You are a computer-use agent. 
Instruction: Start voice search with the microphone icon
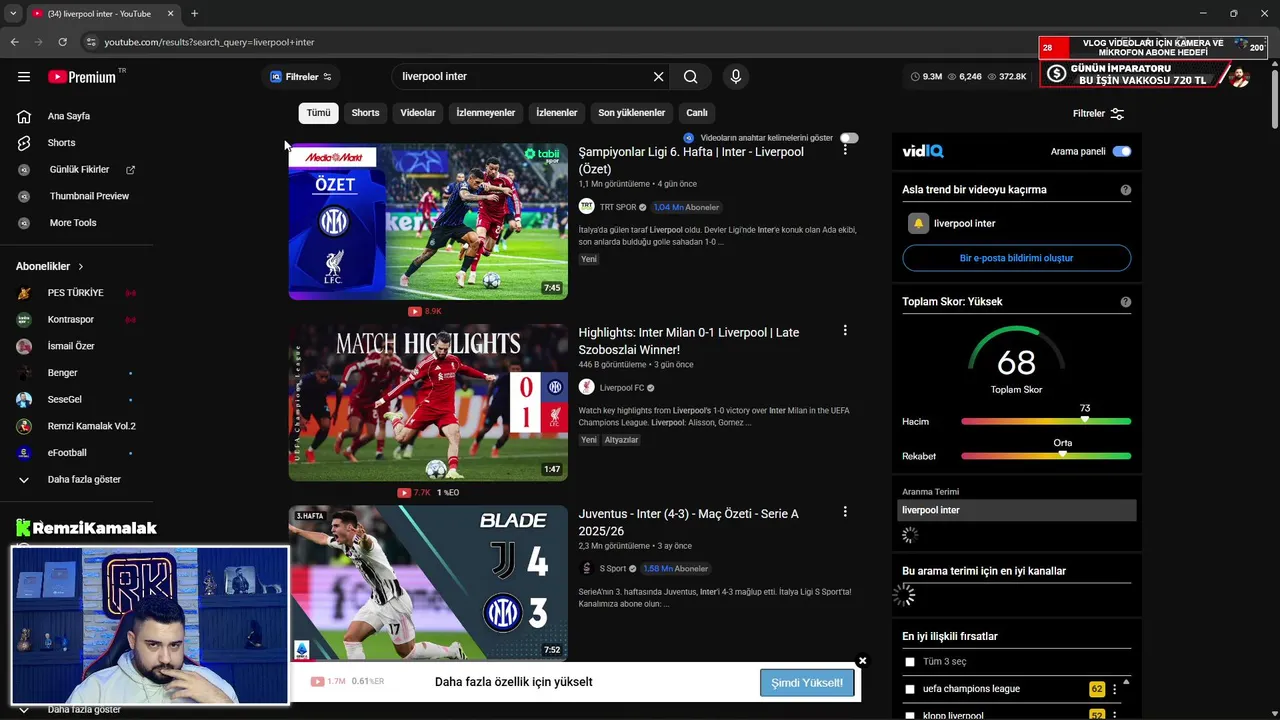(x=736, y=77)
